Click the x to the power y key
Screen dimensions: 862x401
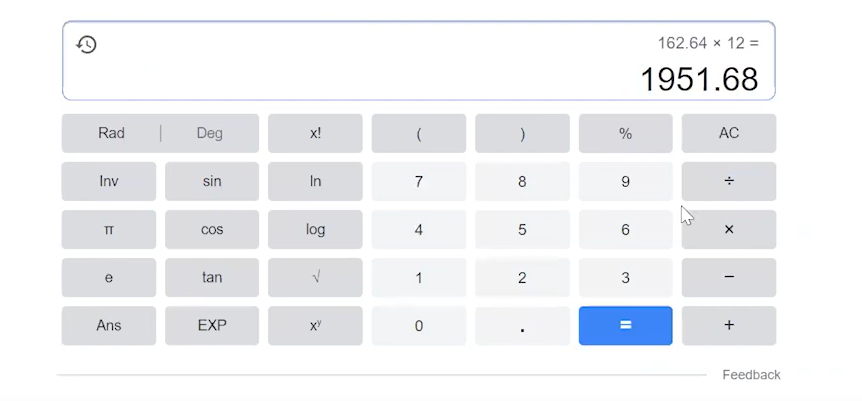pos(315,326)
